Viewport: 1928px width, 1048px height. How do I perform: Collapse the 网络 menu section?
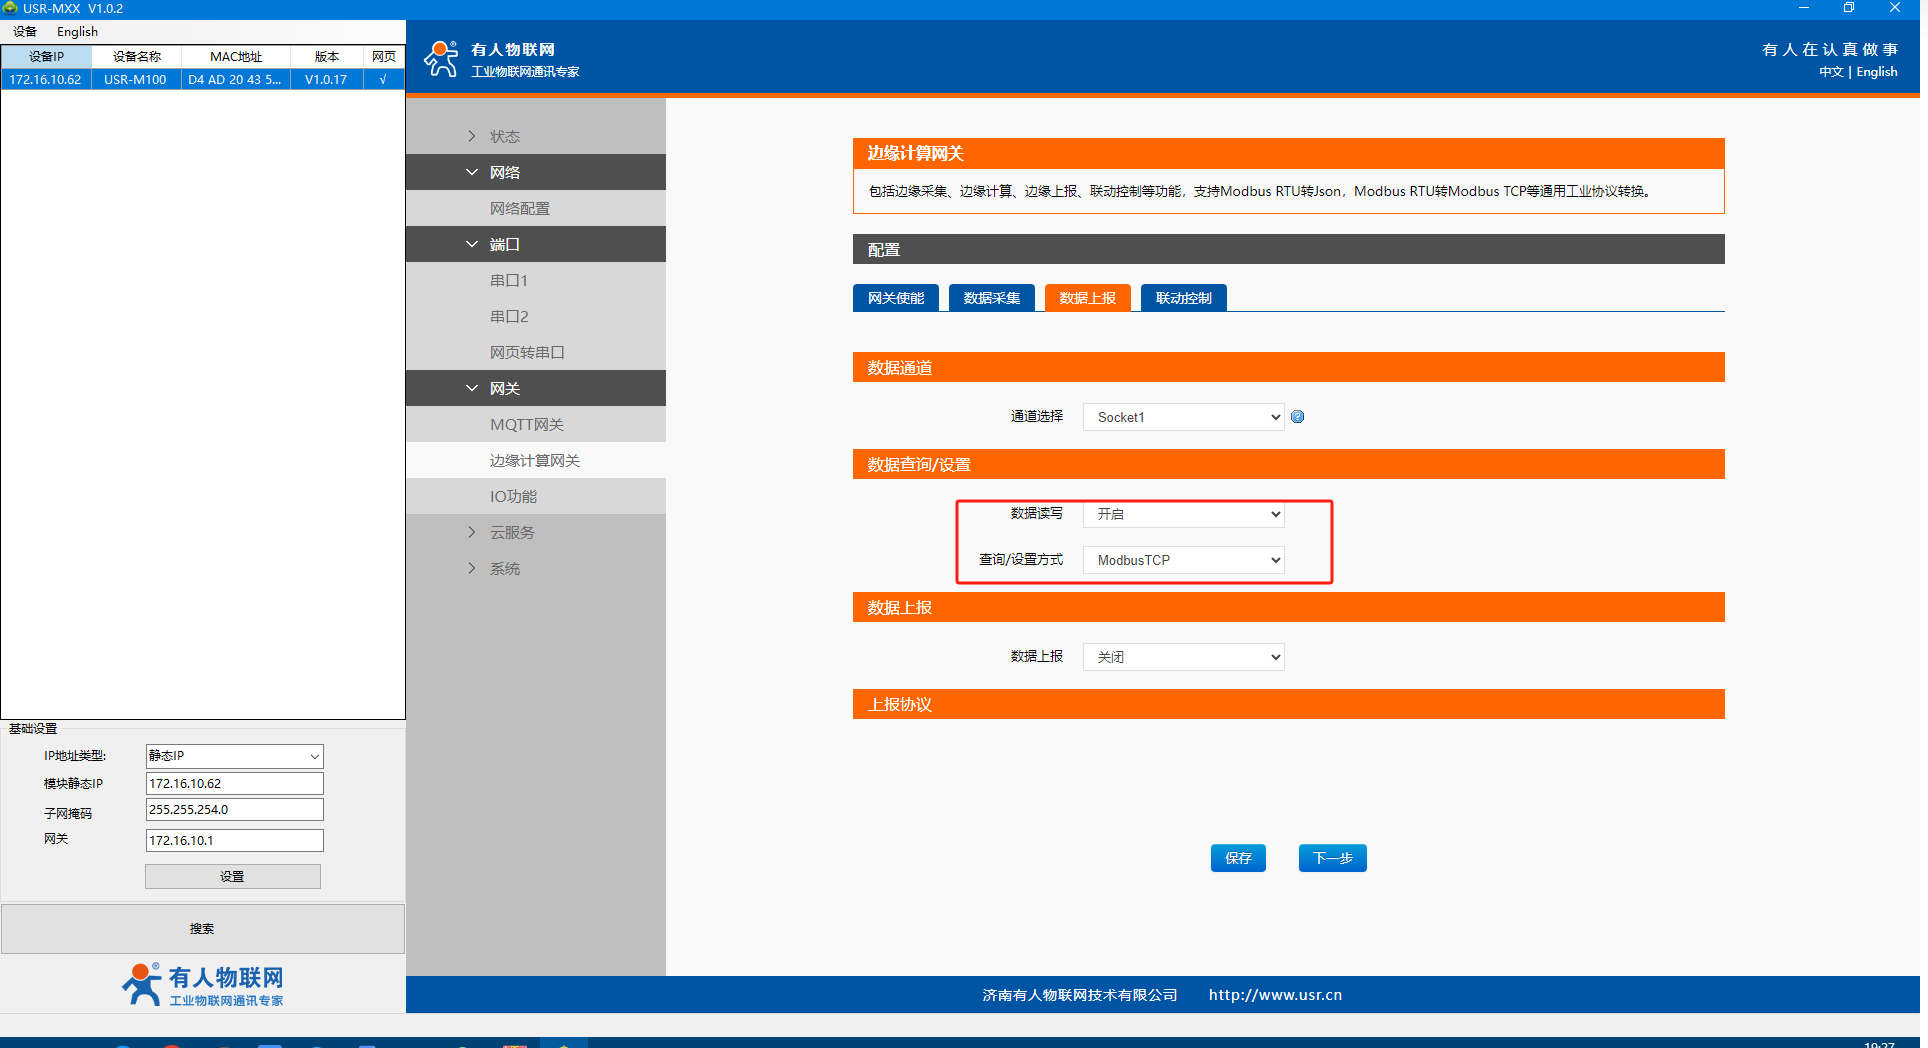[504, 172]
